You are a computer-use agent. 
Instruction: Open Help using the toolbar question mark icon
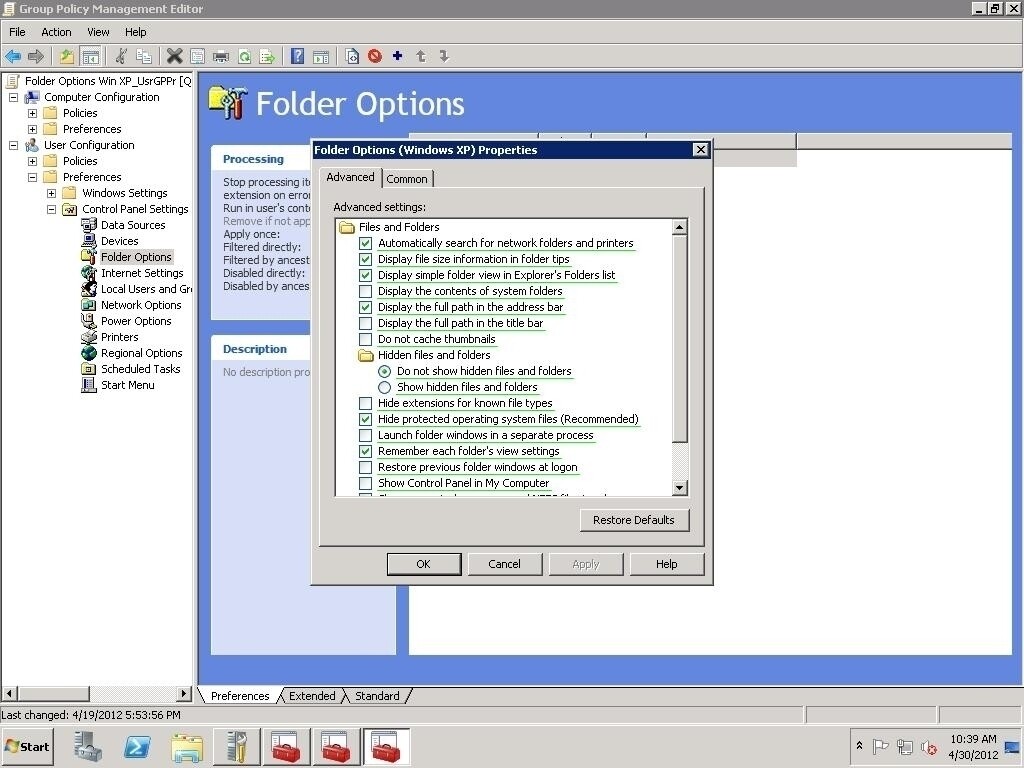pyautogui.click(x=297, y=56)
